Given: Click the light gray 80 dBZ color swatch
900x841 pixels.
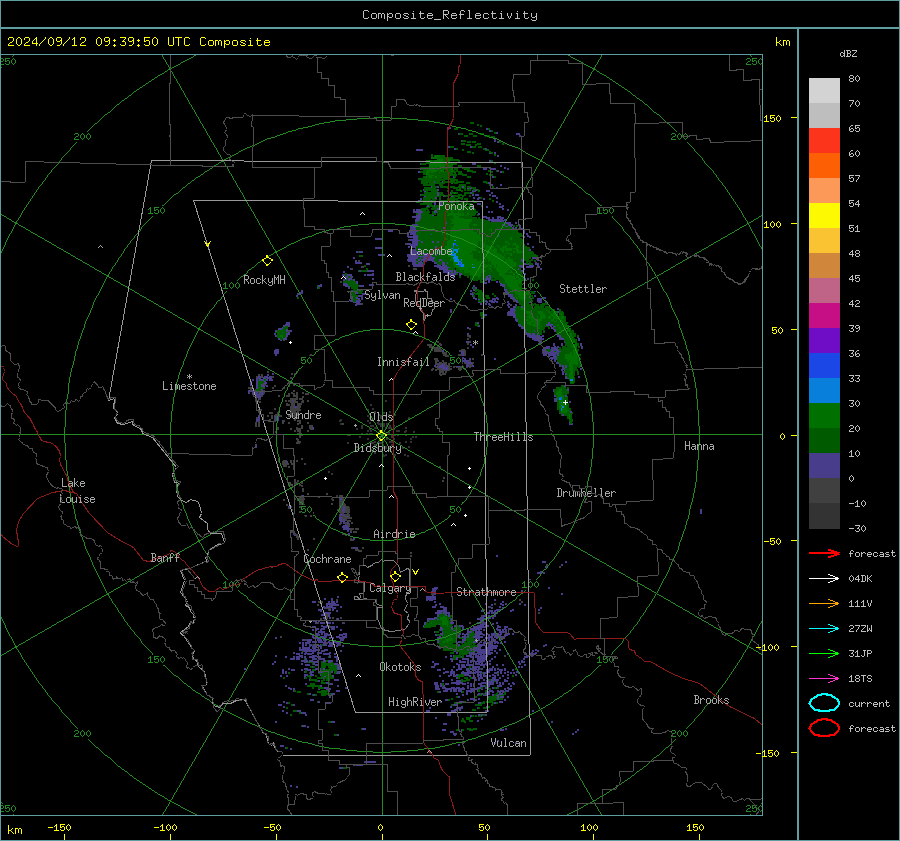Looking at the screenshot, I should tap(824, 90).
